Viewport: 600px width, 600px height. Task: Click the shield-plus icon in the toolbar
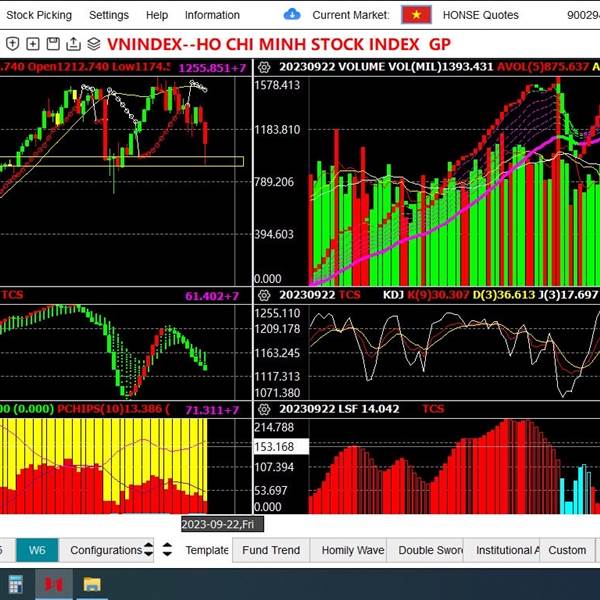click(12, 44)
